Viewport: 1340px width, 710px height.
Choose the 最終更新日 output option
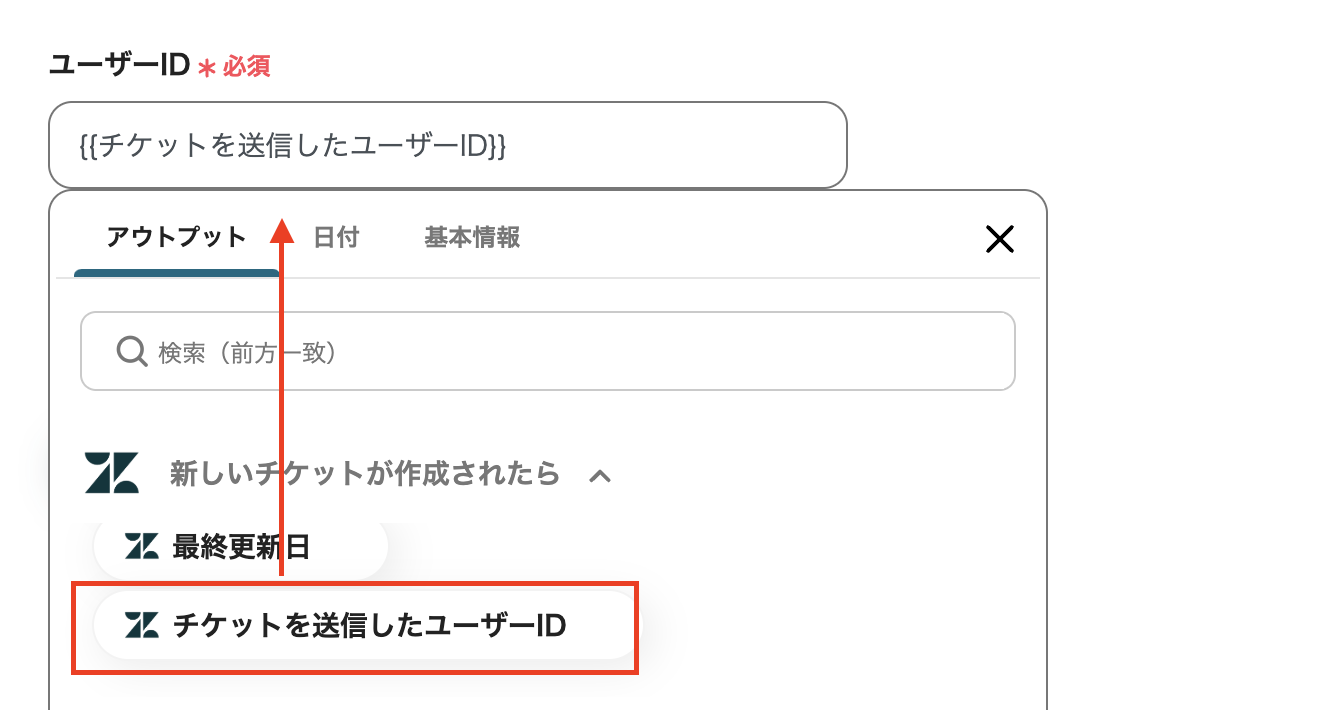pos(241,547)
